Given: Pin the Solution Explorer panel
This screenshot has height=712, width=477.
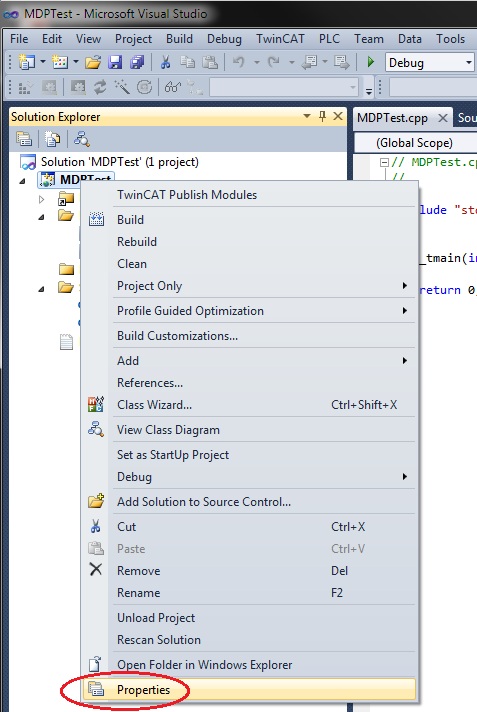Looking at the screenshot, I should tap(323, 116).
